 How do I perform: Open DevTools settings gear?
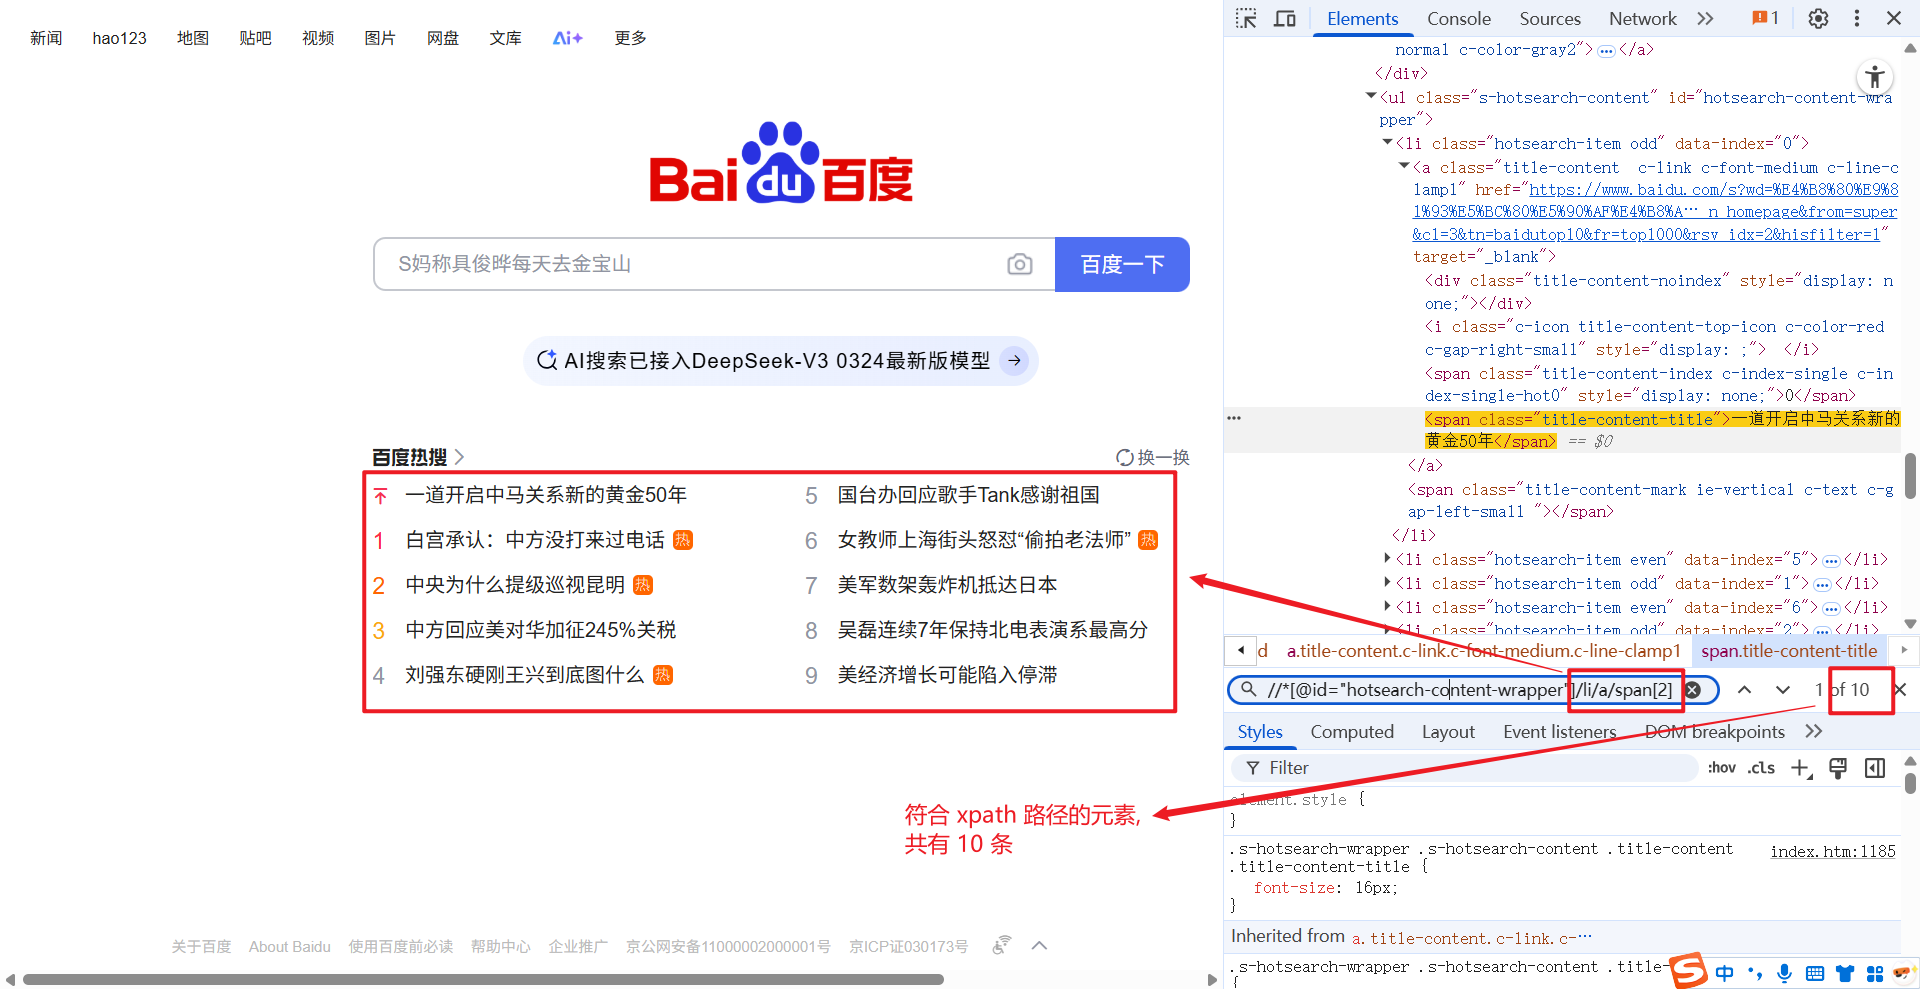pyautogui.click(x=1818, y=18)
